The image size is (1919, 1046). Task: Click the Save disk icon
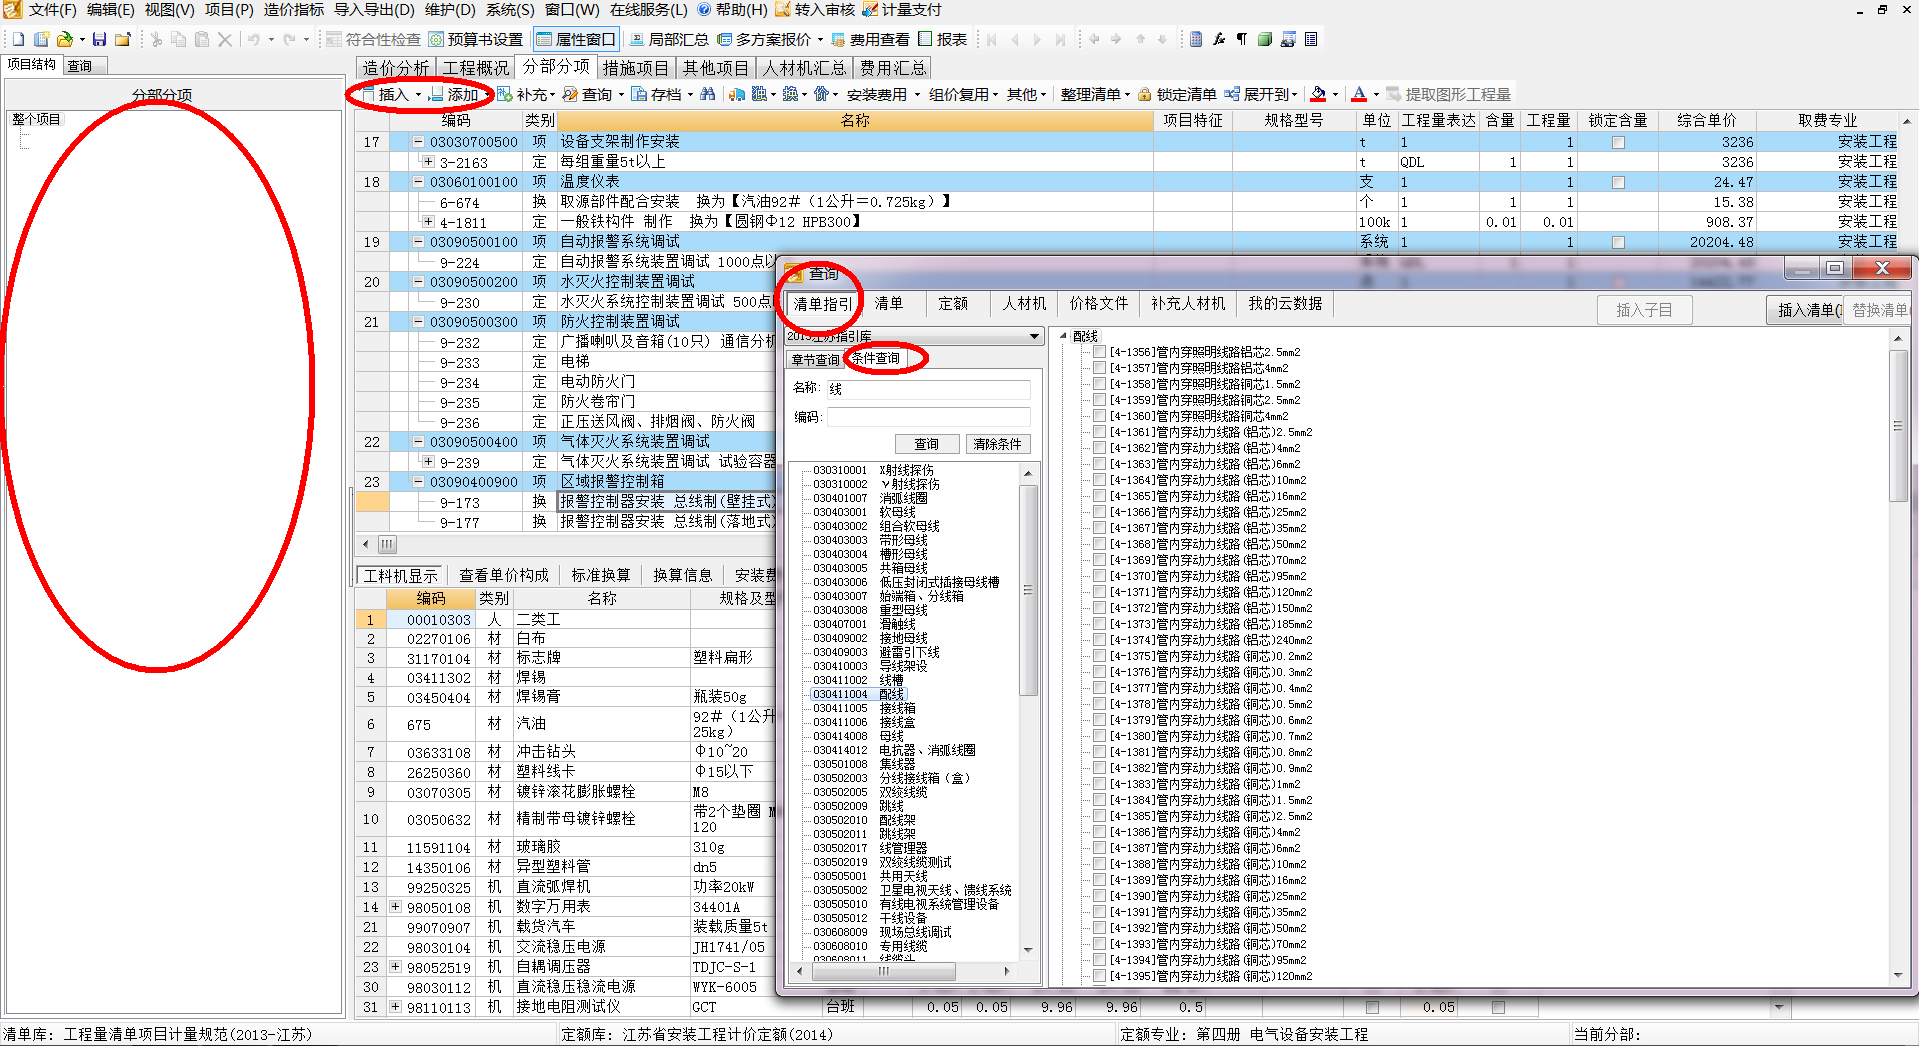pos(99,39)
